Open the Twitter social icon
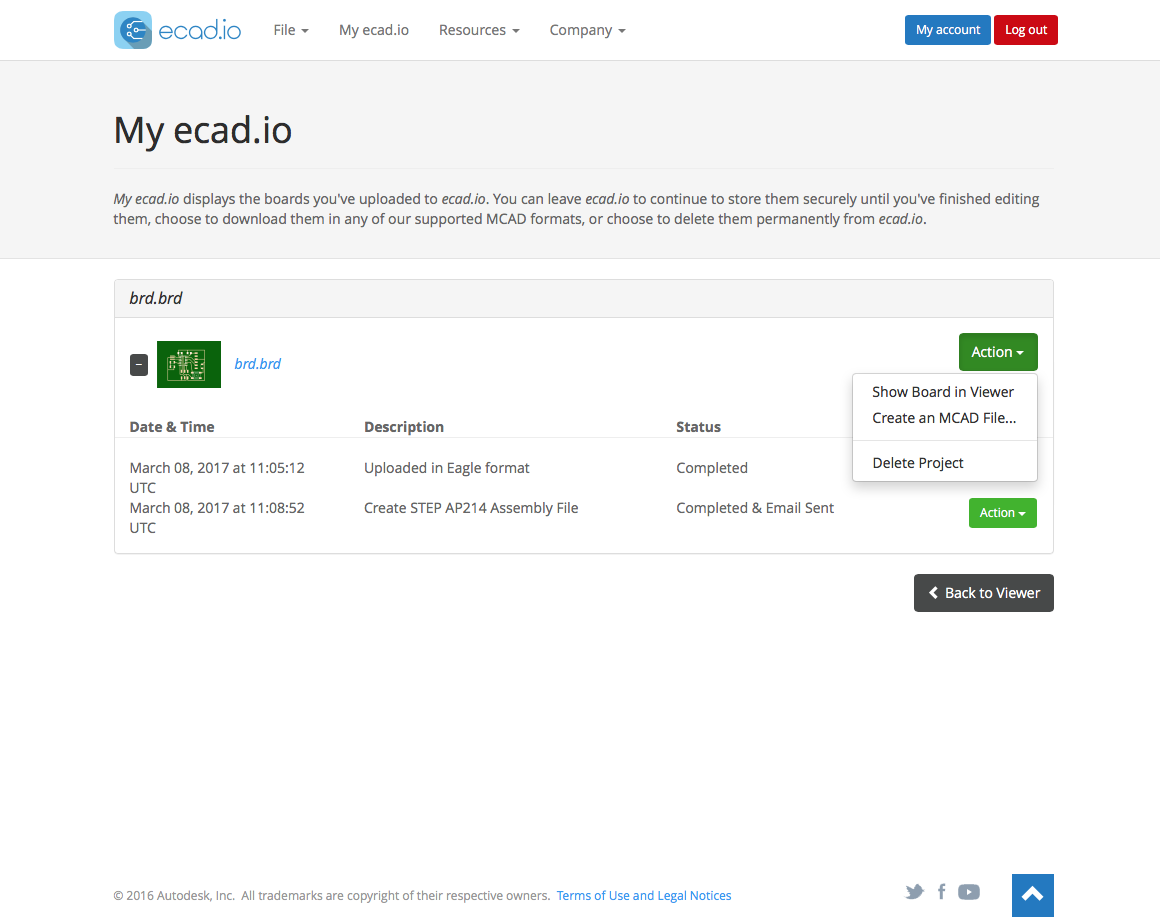 (x=914, y=891)
